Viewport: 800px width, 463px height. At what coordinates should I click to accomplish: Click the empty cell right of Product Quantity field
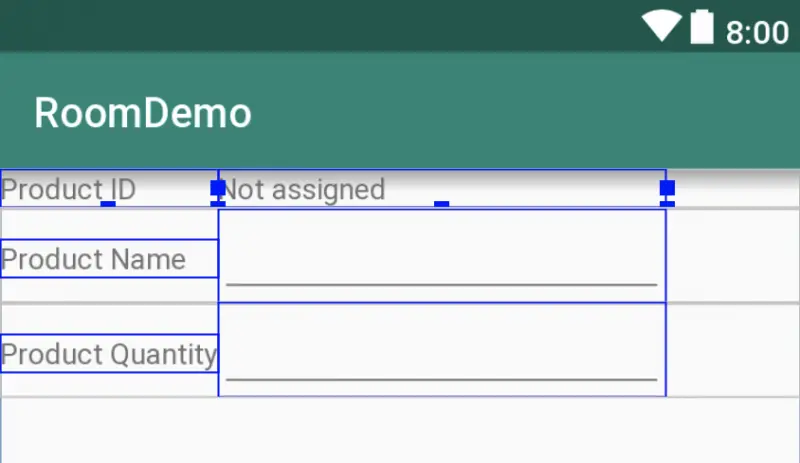[x=732, y=350]
